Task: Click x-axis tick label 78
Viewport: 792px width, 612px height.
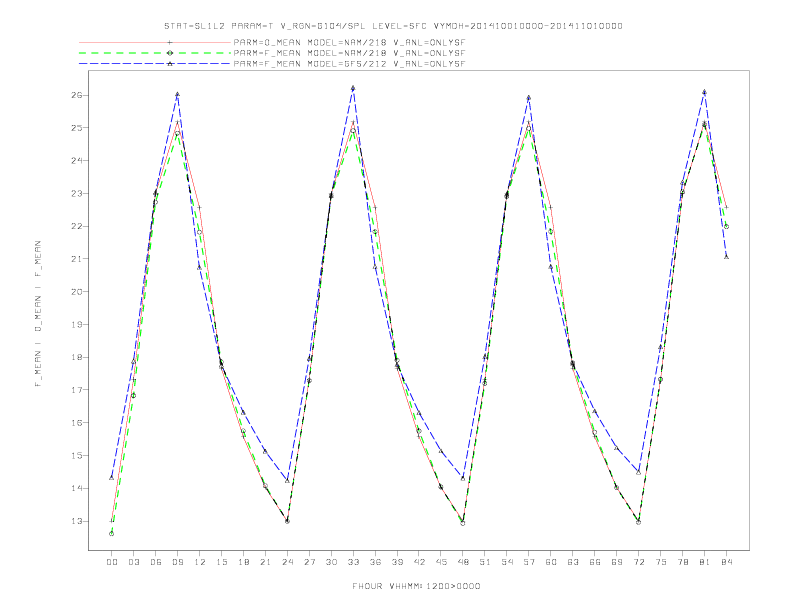Action: 682,562
